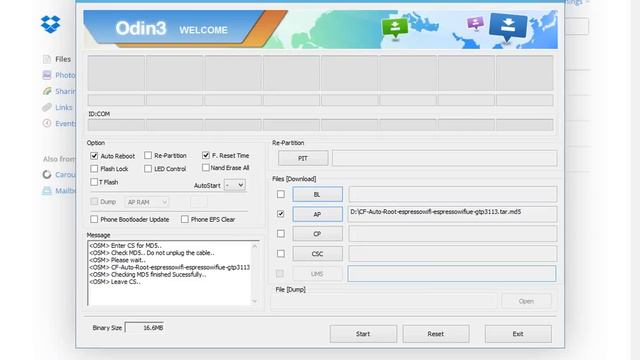Enable Phone Bootloader Update checkbox
Image resolution: width=640 pixels, height=360 pixels.
[94, 219]
